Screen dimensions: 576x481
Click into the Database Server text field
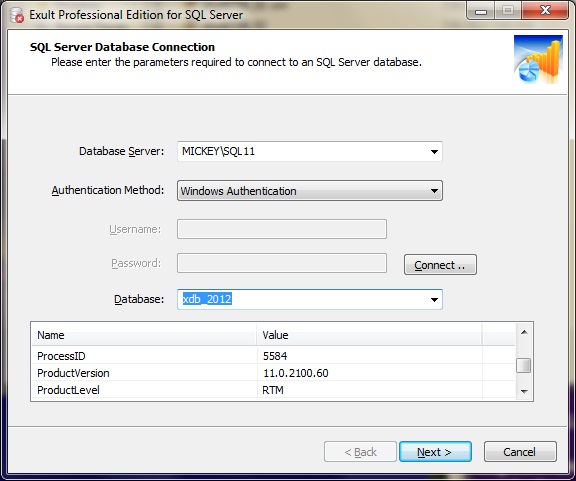(x=302, y=151)
